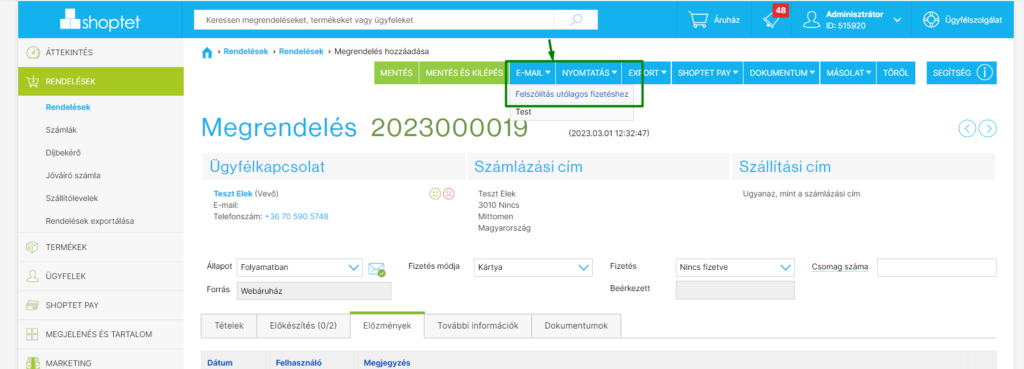Open the Teszt Elek customer link
Screen dimensions: 1024x369
[233, 194]
